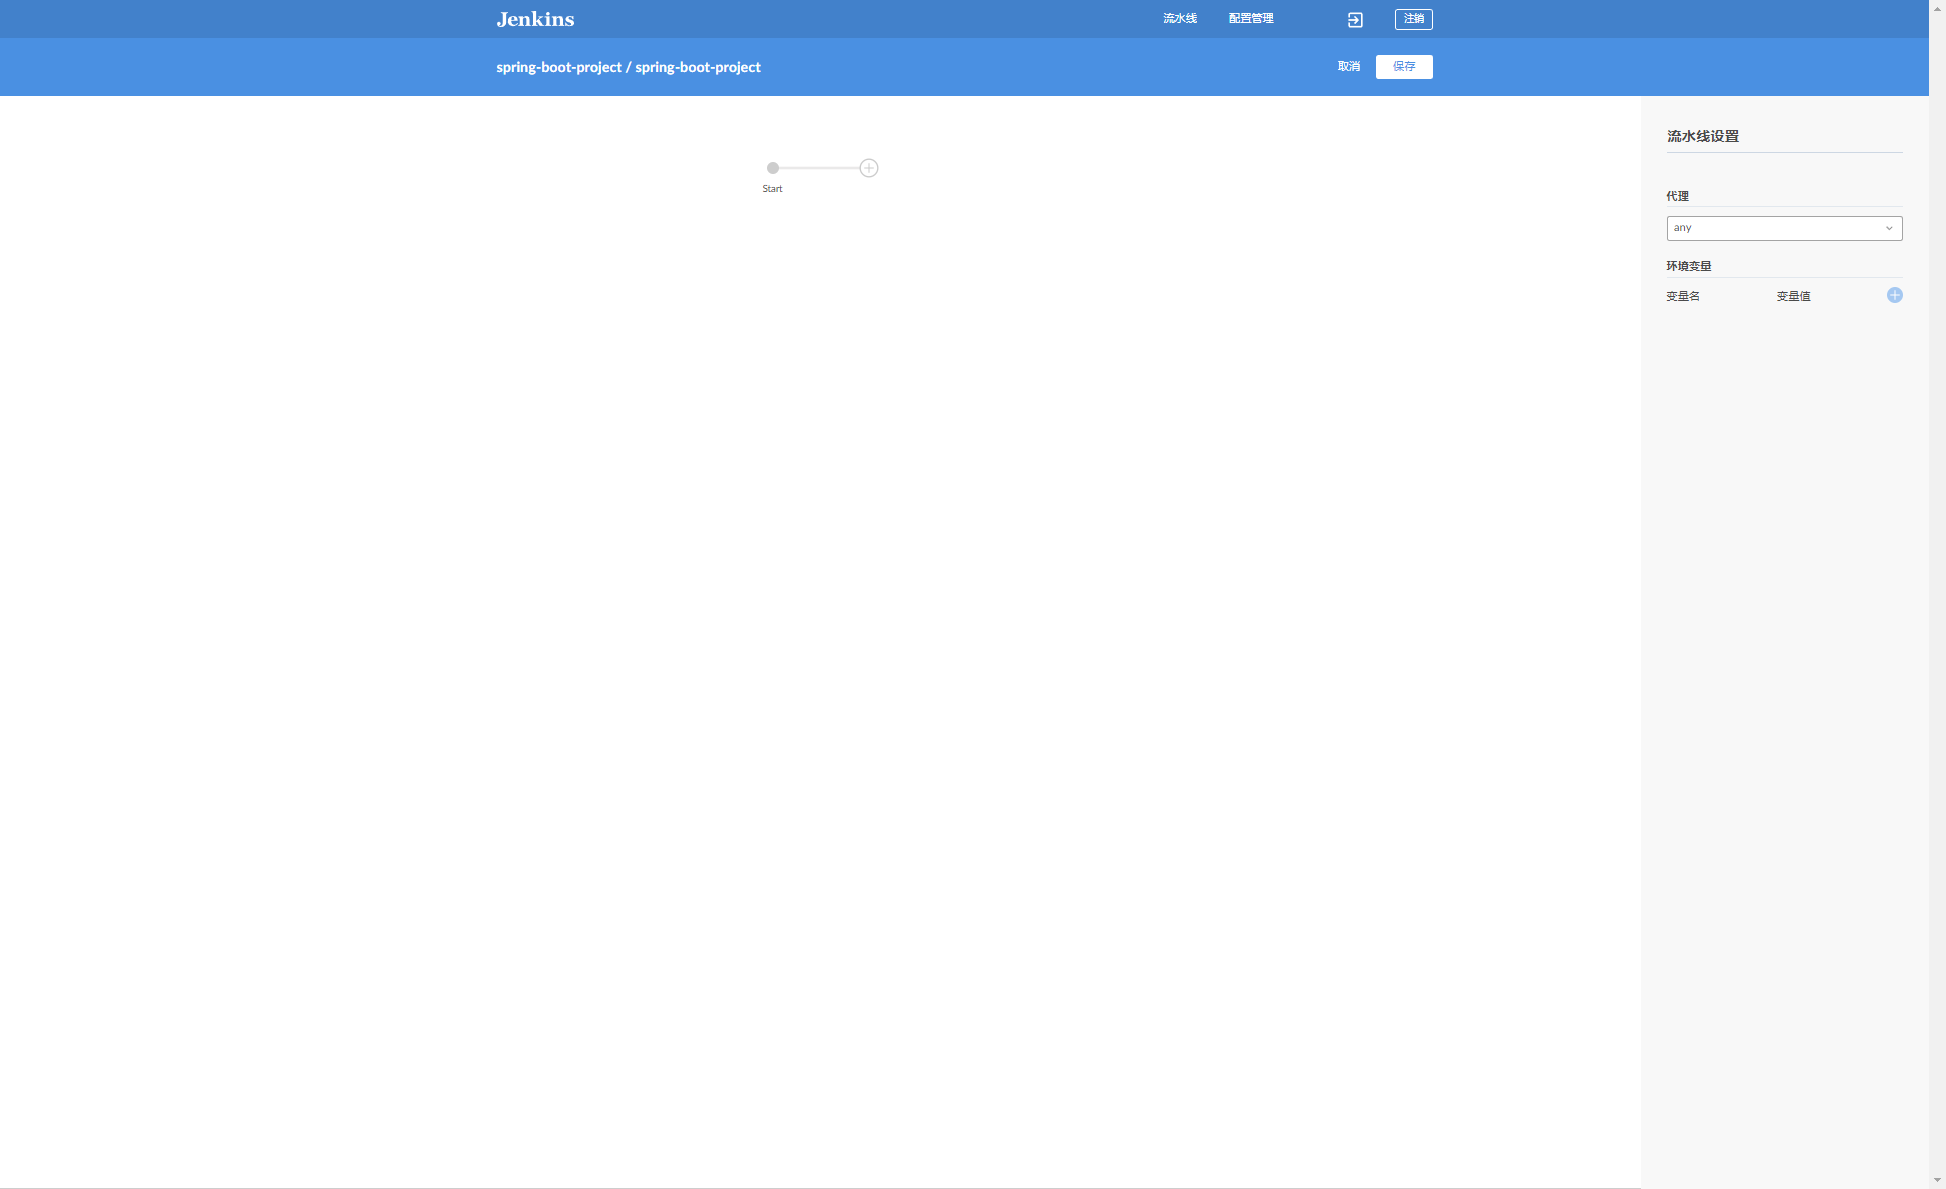The width and height of the screenshot is (1946, 1189).
Task: Save the pipeline with 保存 button
Action: pos(1404,67)
